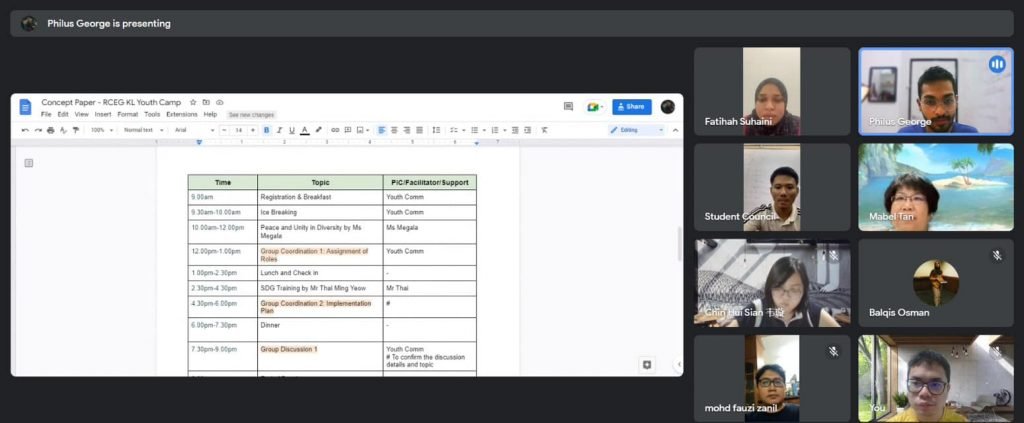The image size is (1024, 423).
Task: Select Mabel Tan's video tile
Action: click(x=935, y=187)
